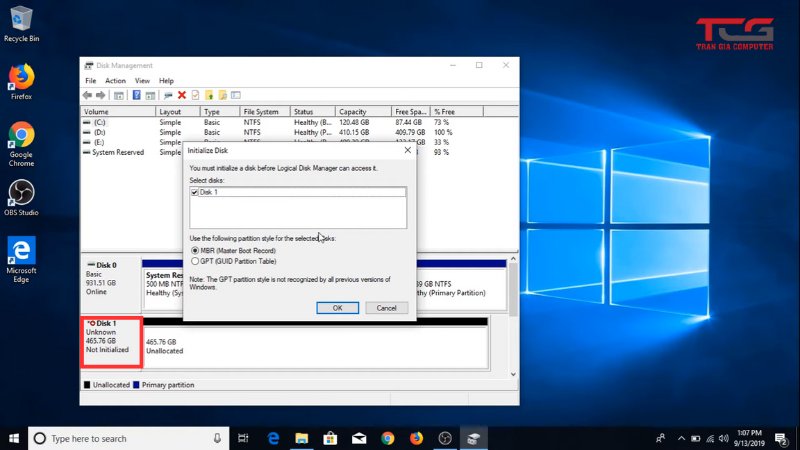
Task: Open the Google Chrome desktop shortcut
Action: click(x=21, y=140)
